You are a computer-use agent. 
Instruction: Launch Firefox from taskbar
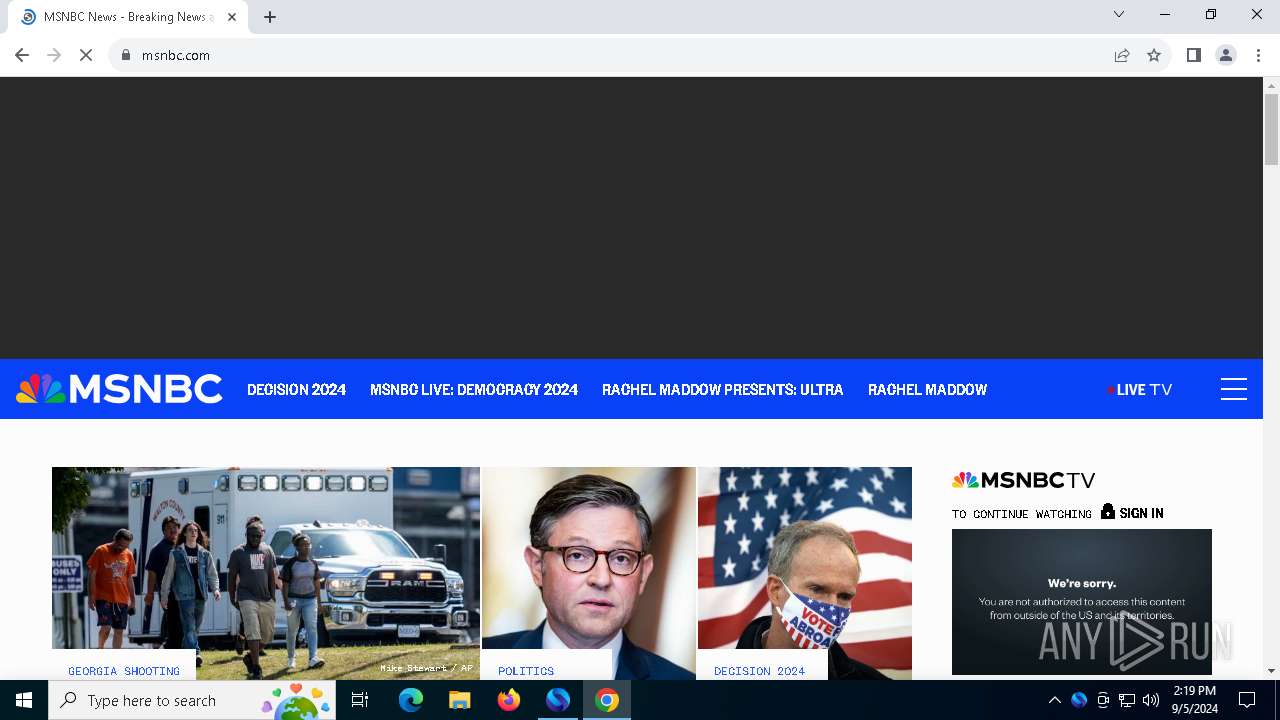point(509,700)
